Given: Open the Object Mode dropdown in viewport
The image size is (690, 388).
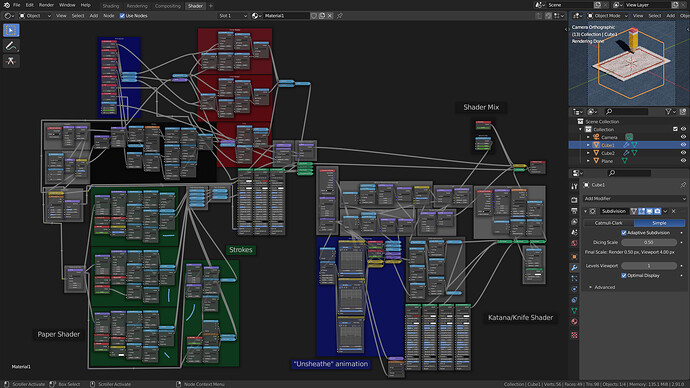Looking at the screenshot, I should (x=608, y=16).
